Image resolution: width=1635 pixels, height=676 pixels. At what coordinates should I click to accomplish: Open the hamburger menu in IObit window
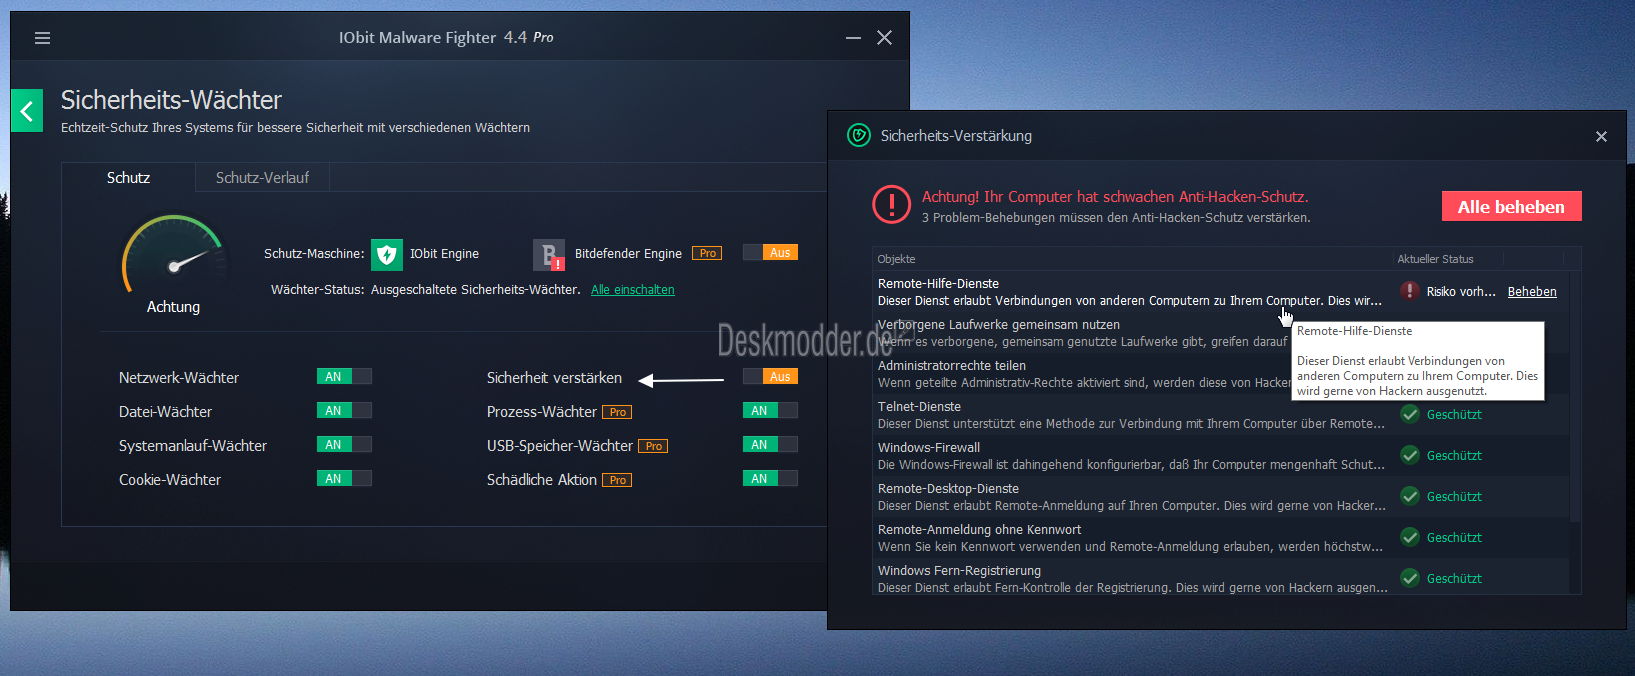click(42, 38)
